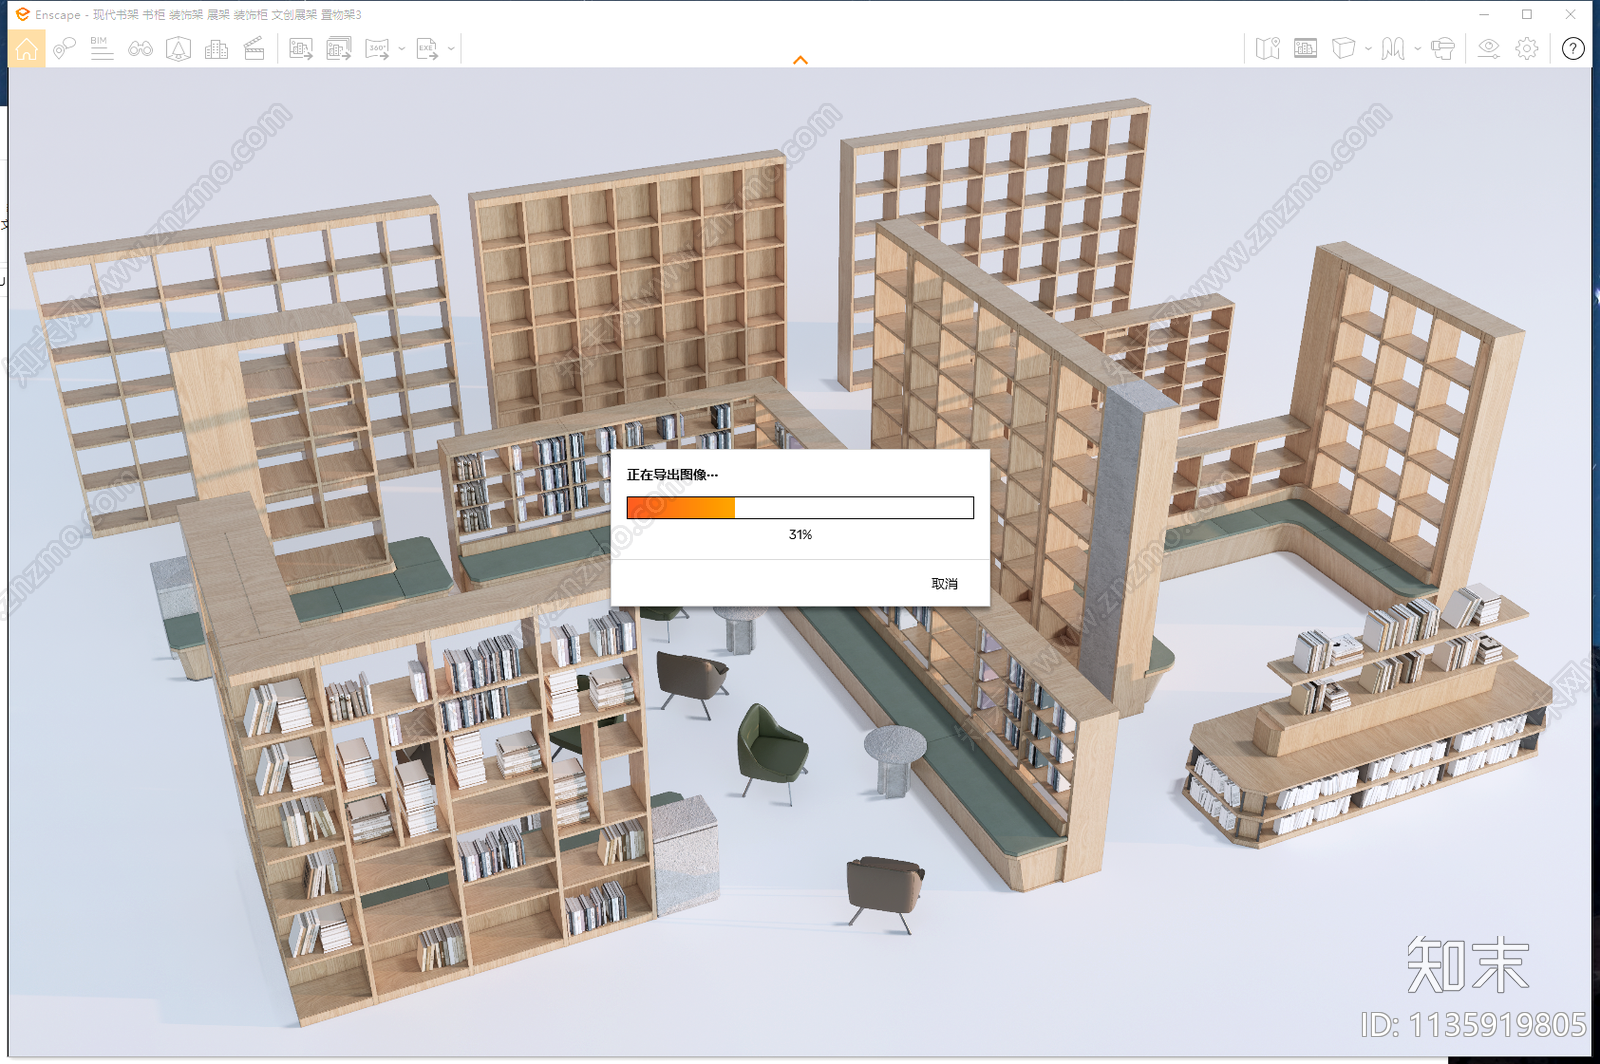Screen dimensions: 1600x1064
Task: Enable the VR headset mode icon
Action: (1442, 48)
